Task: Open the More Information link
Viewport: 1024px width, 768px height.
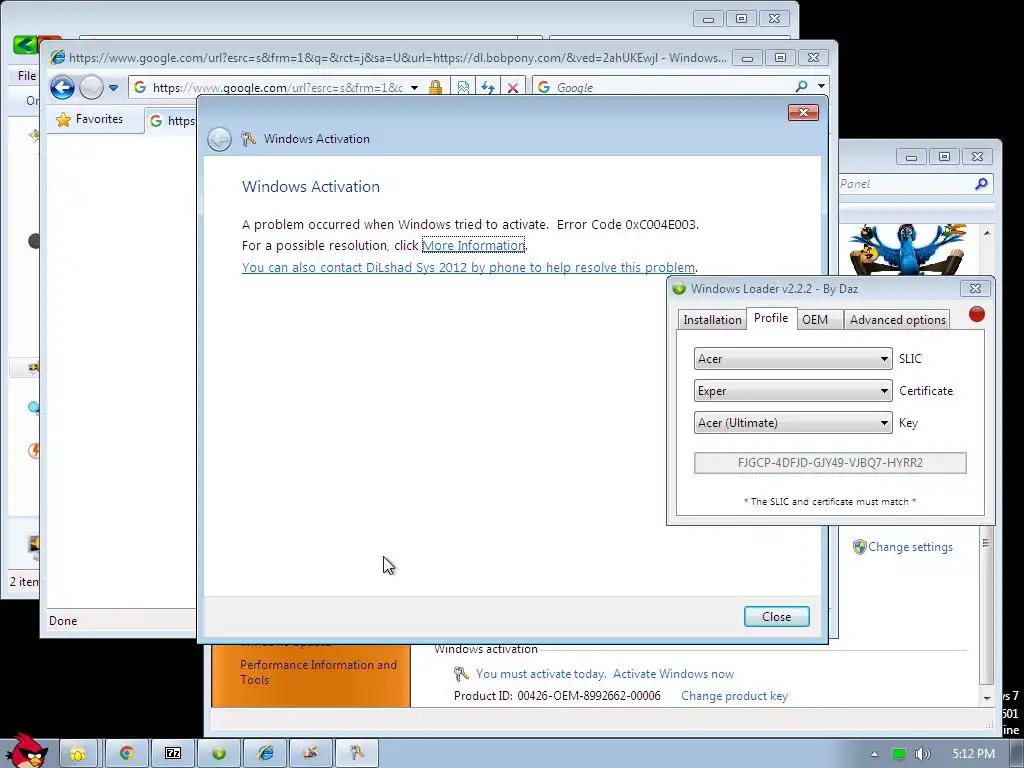Action: coord(473,246)
